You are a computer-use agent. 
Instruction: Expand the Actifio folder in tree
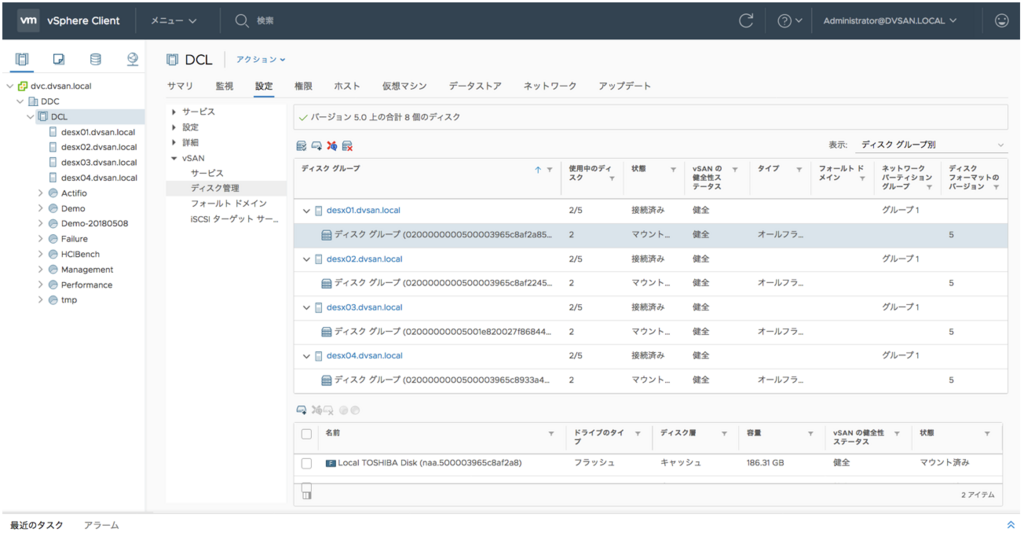tap(40, 193)
